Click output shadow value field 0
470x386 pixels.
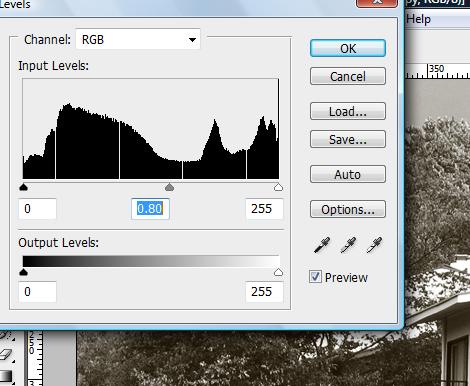(x=37, y=292)
